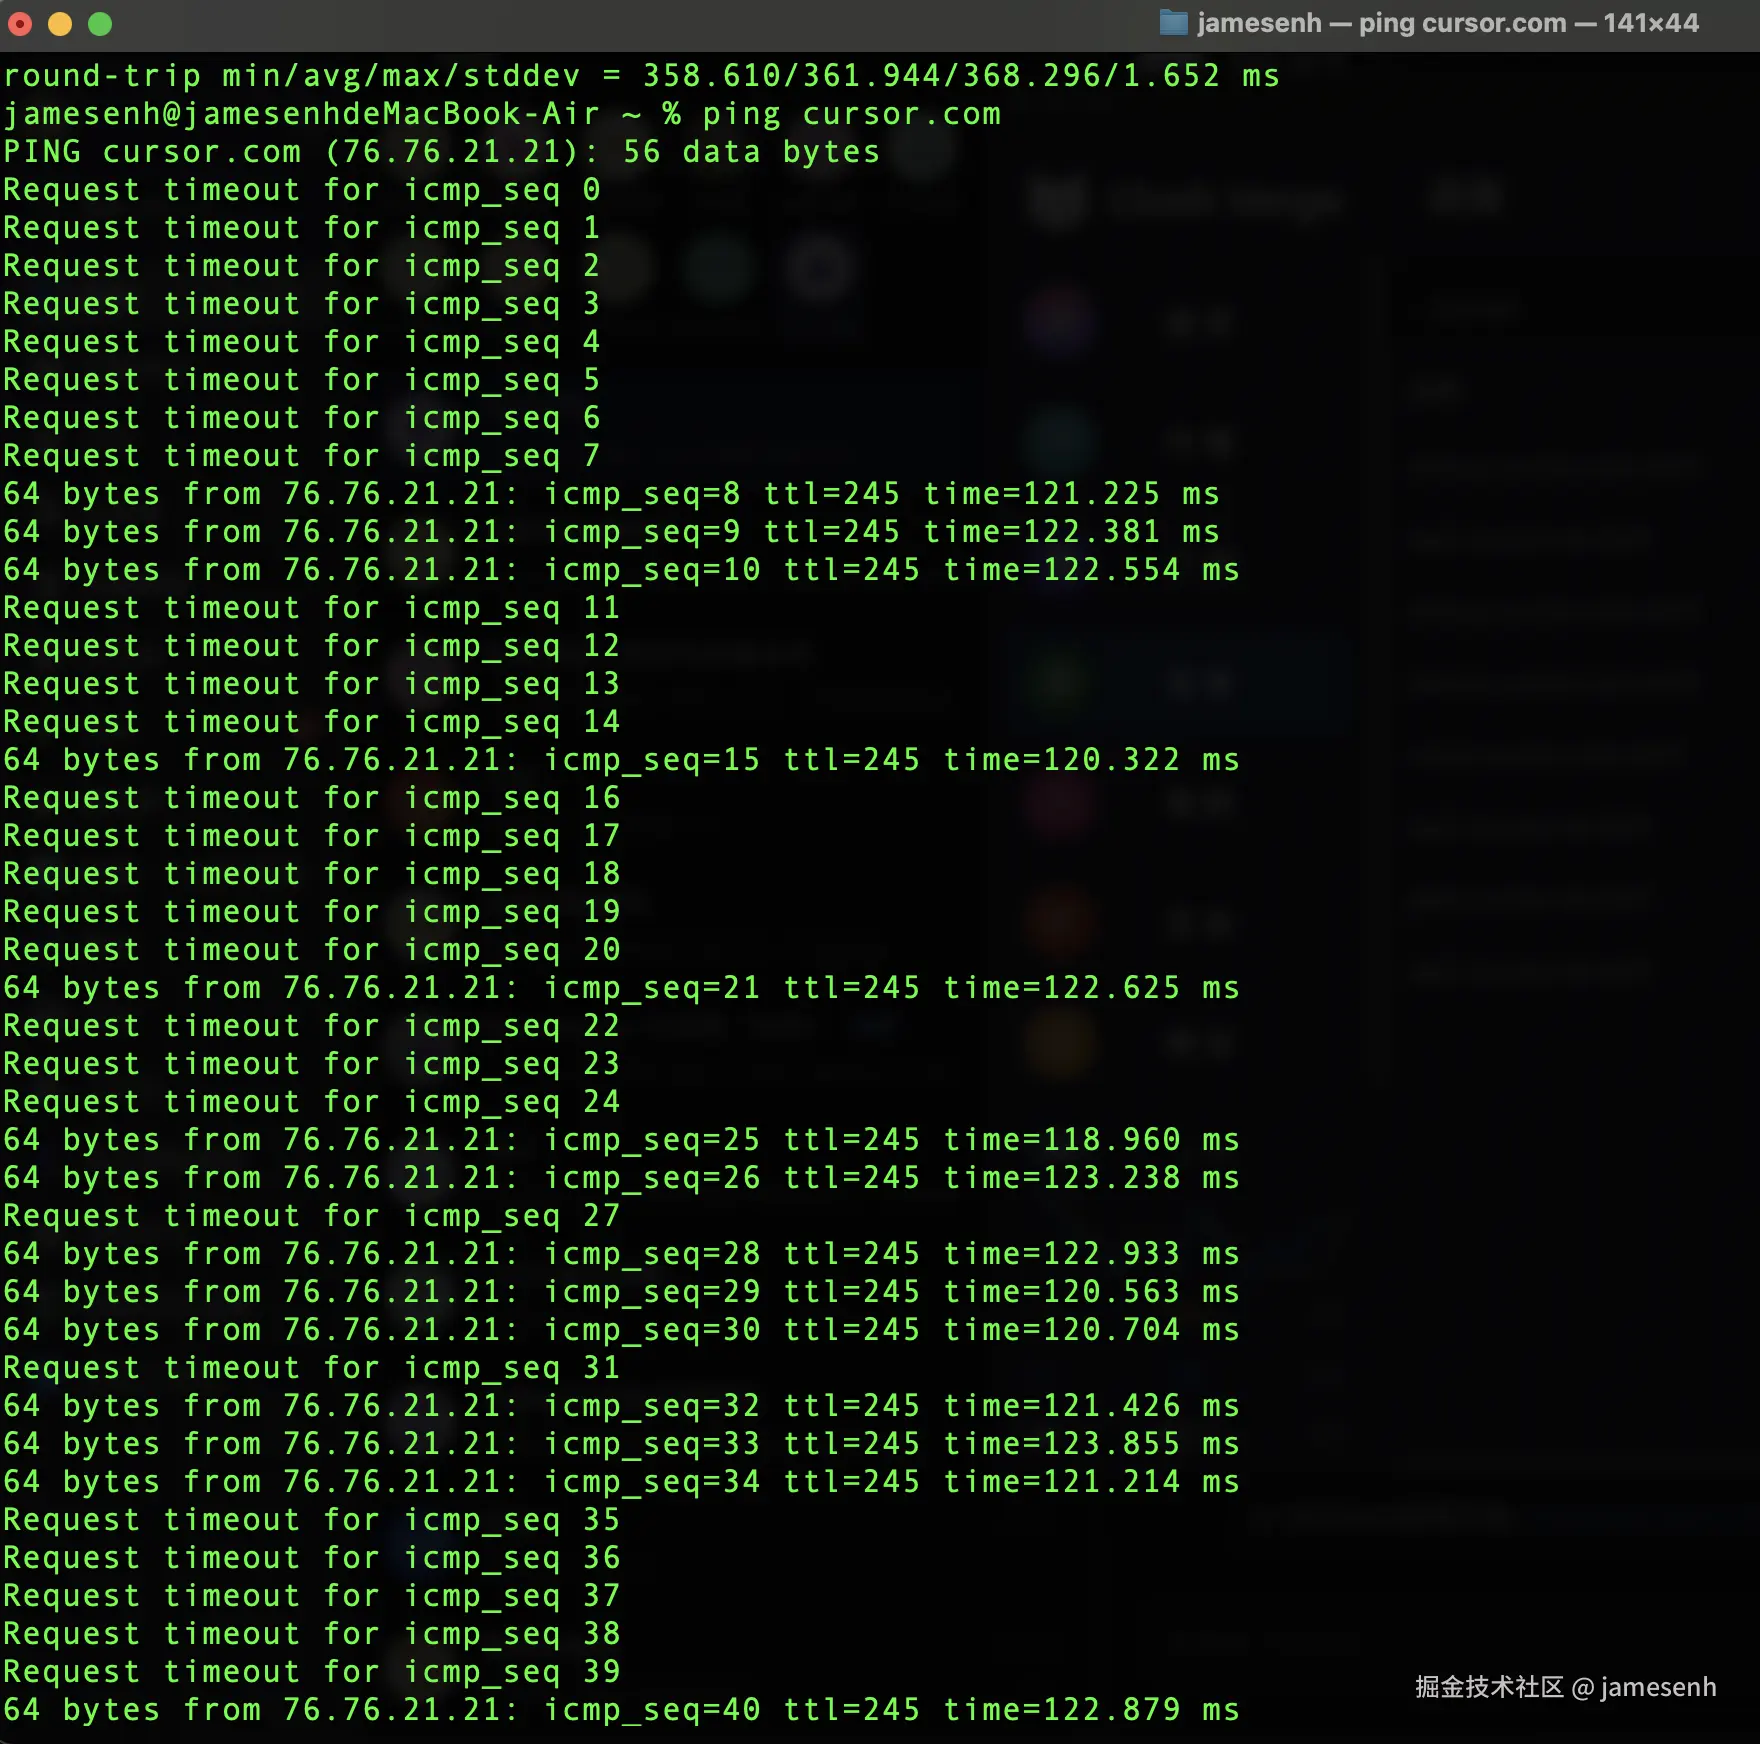This screenshot has width=1760, height=1744.
Task: Click the last reply line icmp_seq=40
Action: (x=620, y=1710)
